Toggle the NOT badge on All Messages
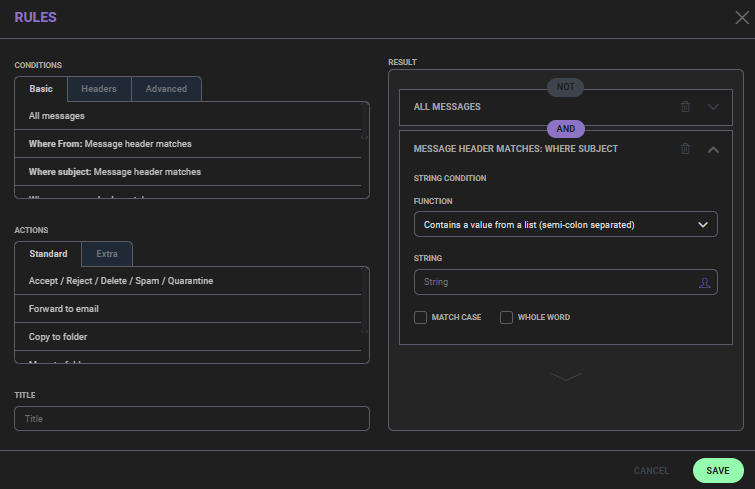This screenshot has width=755, height=489. pyautogui.click(x=565, y=87)
